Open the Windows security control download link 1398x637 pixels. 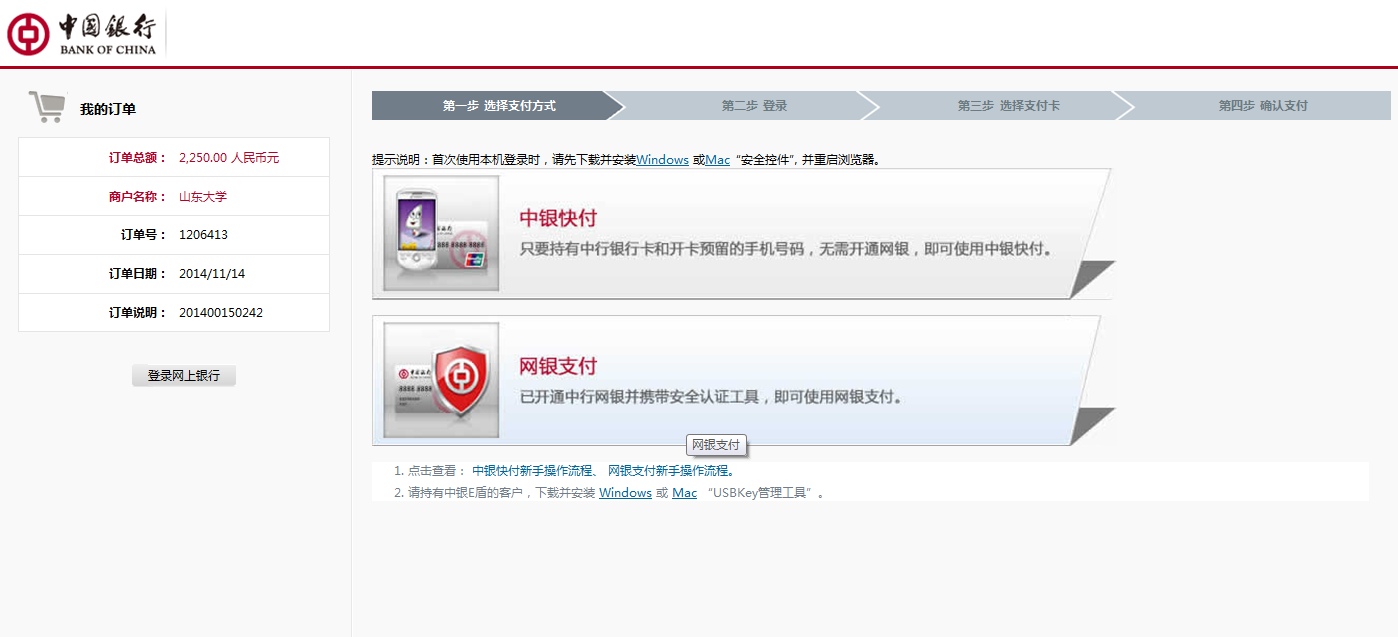click(662, 160)
